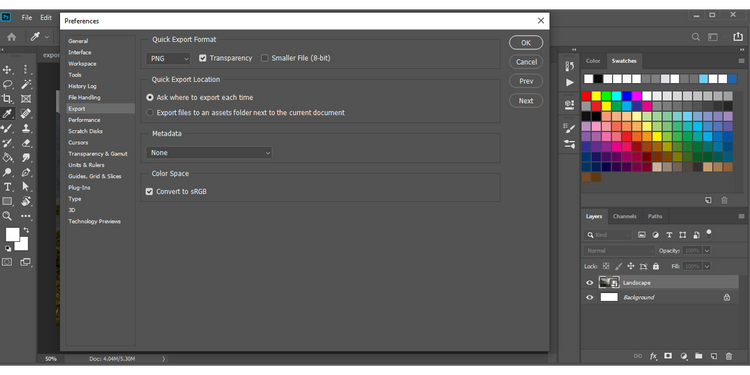750x375 pixels.
Task: Open the Performance preferences category
Action: 84,120
